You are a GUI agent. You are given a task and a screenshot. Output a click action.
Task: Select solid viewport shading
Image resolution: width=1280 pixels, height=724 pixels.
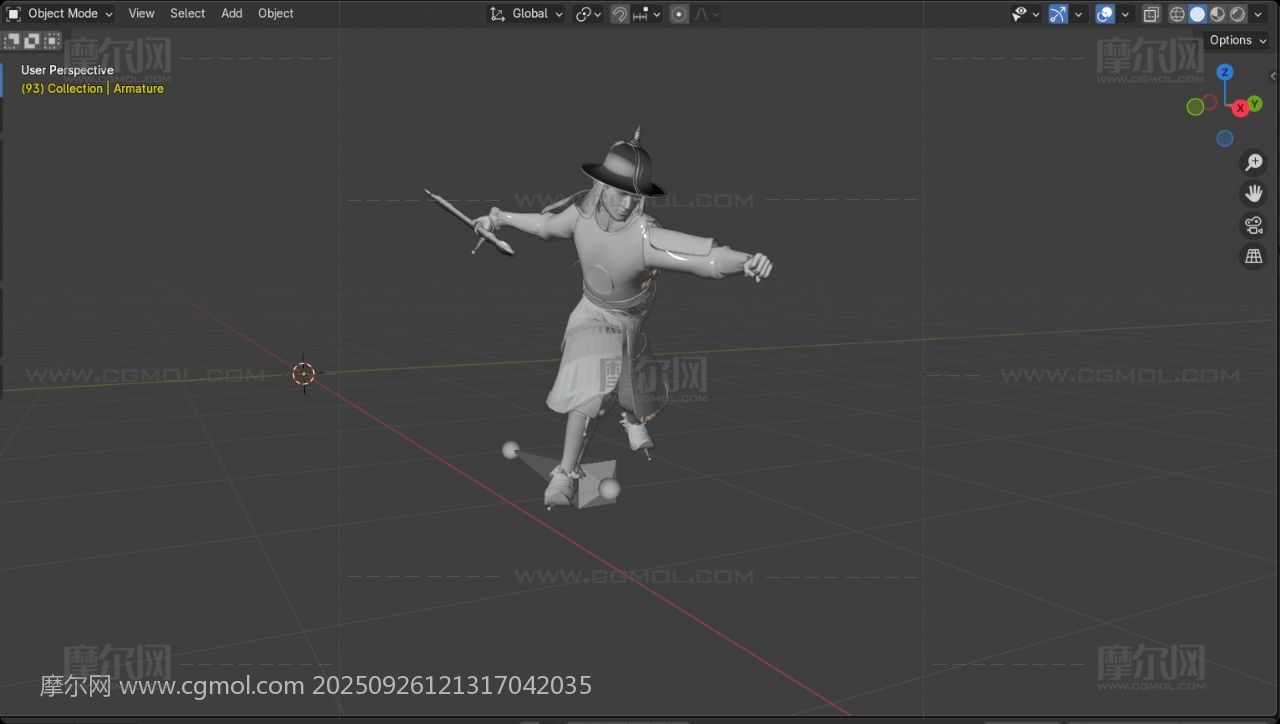pos(1197,14)
